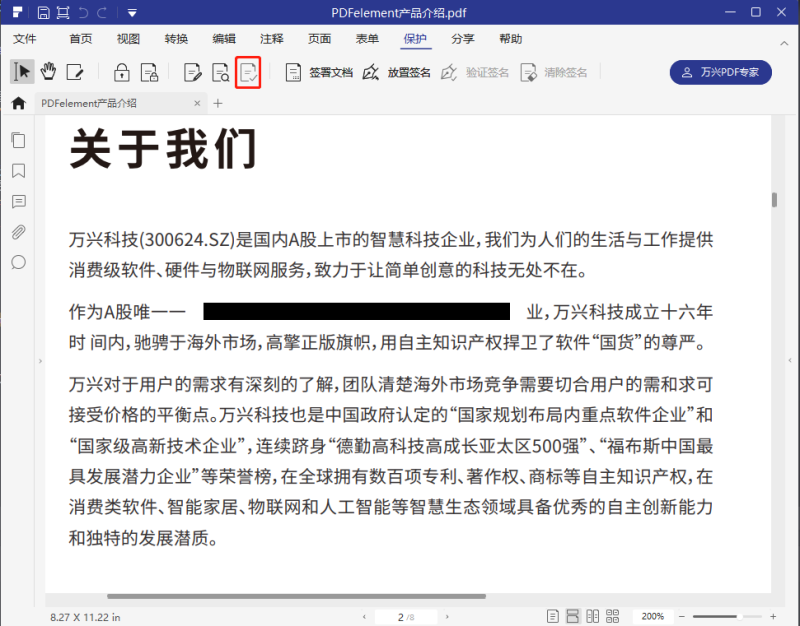Open the 文件 menu
This screenshot has height=626, width=800.
pos(24,39)
